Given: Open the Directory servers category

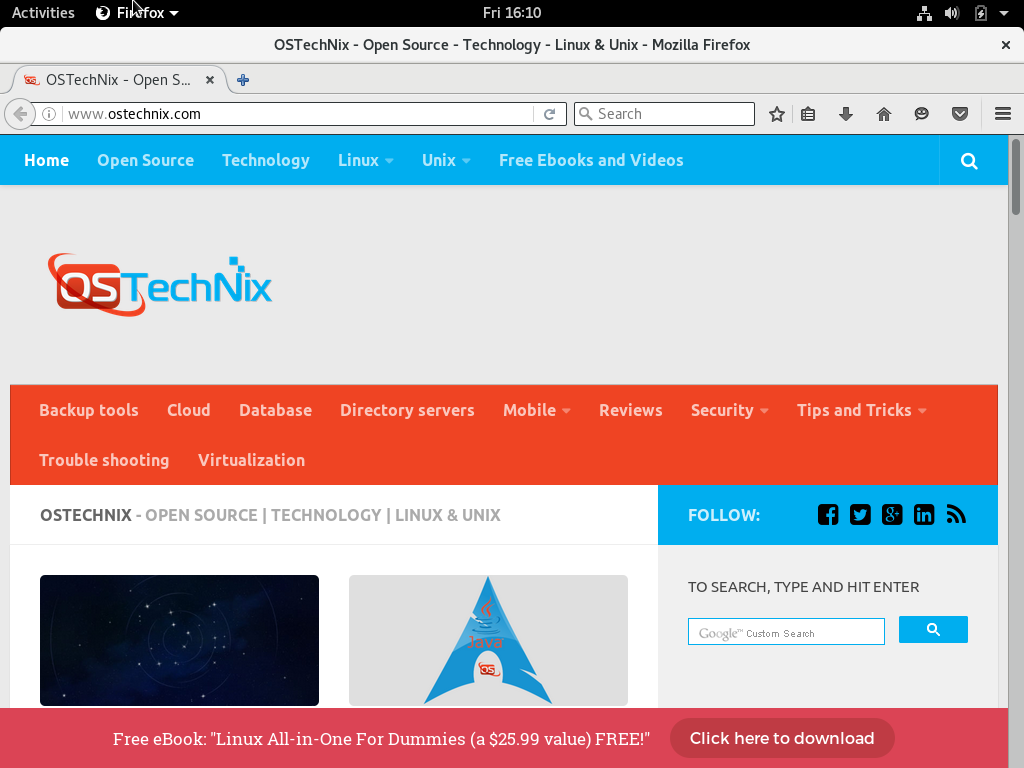Looking at the screenshot, I should point(408,410).
